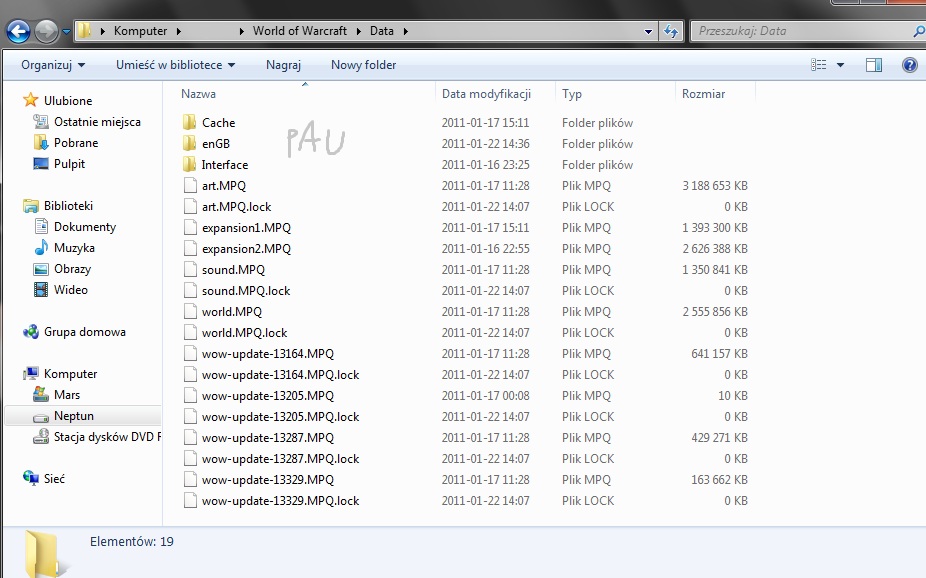The image size is (926, 578).
Task: Open Wideo library
Action: (x=70, y=290)
